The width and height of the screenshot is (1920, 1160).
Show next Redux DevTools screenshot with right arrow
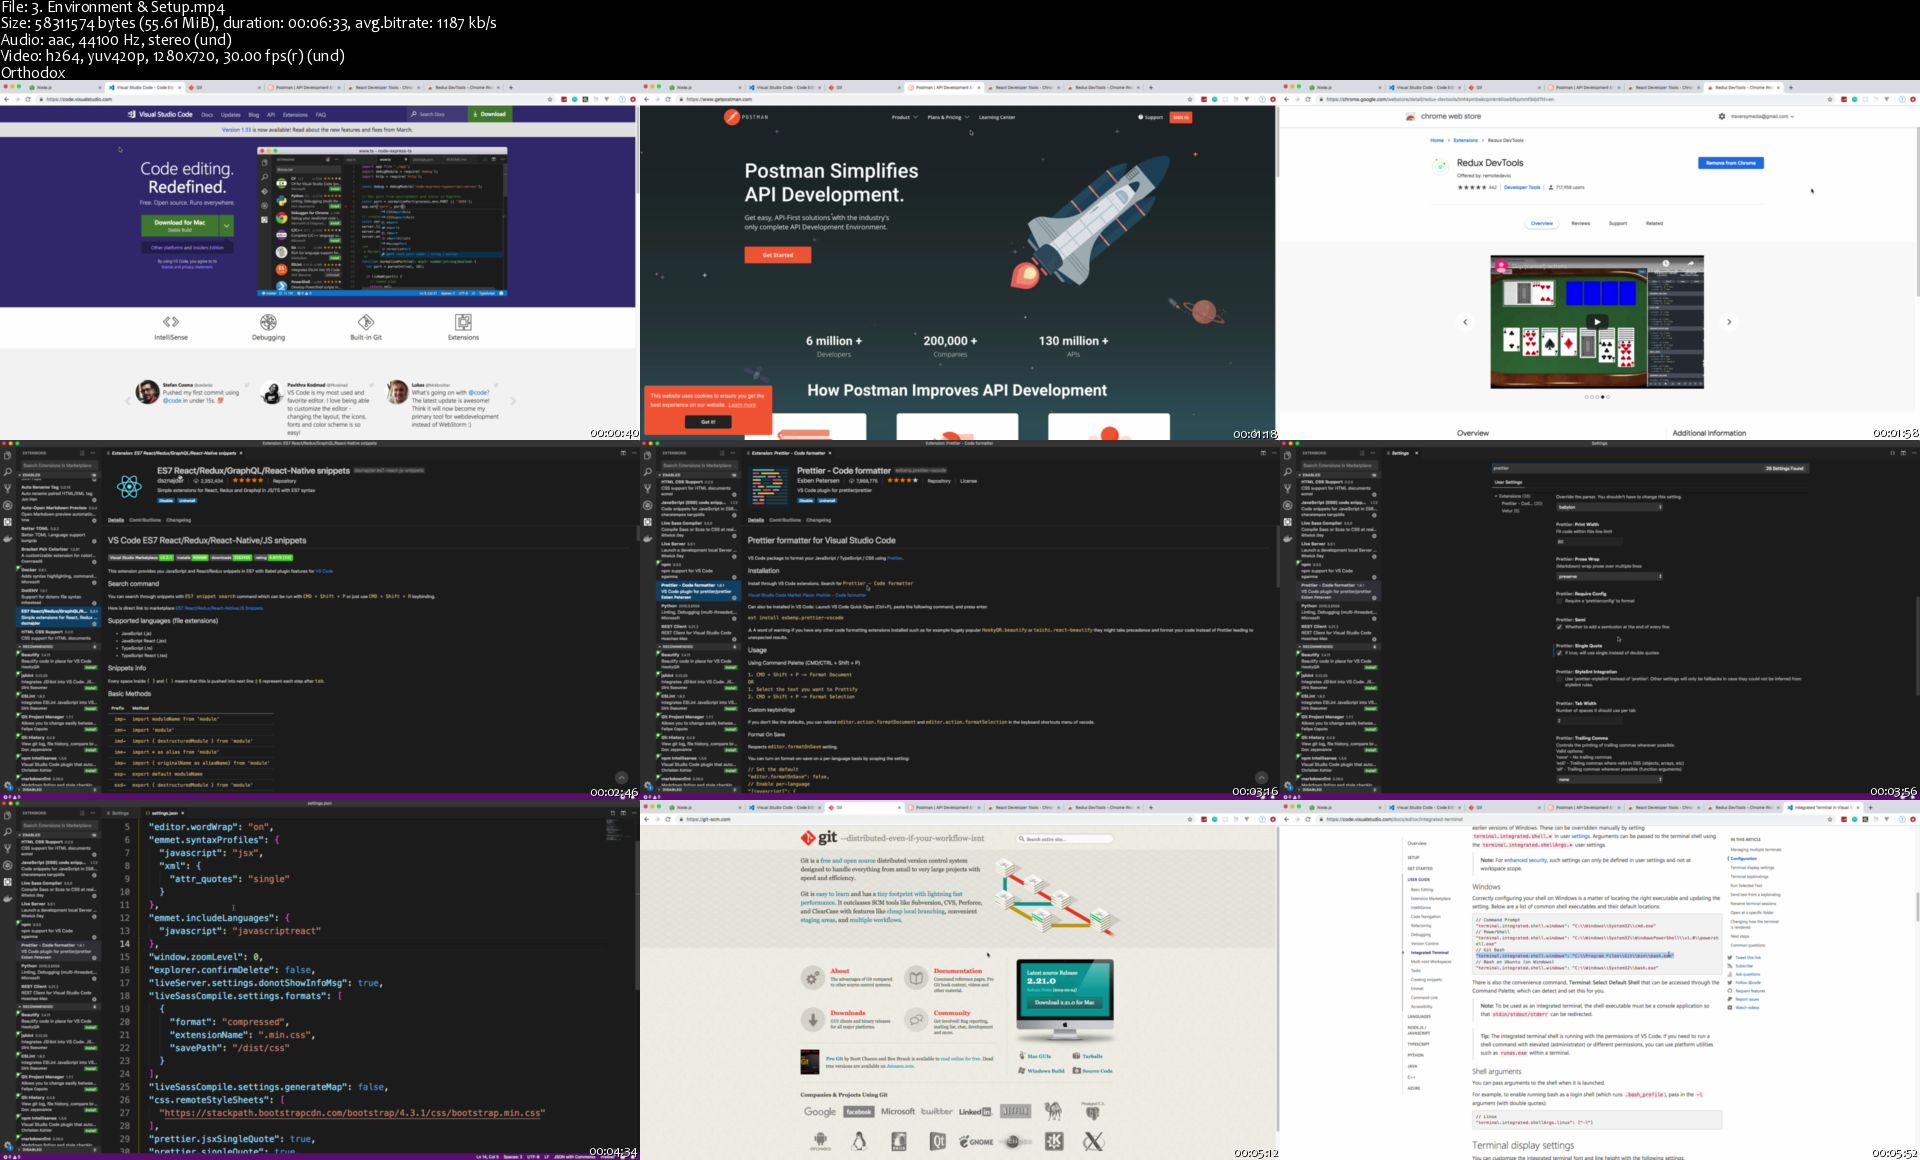click(x=1729, y=322)
